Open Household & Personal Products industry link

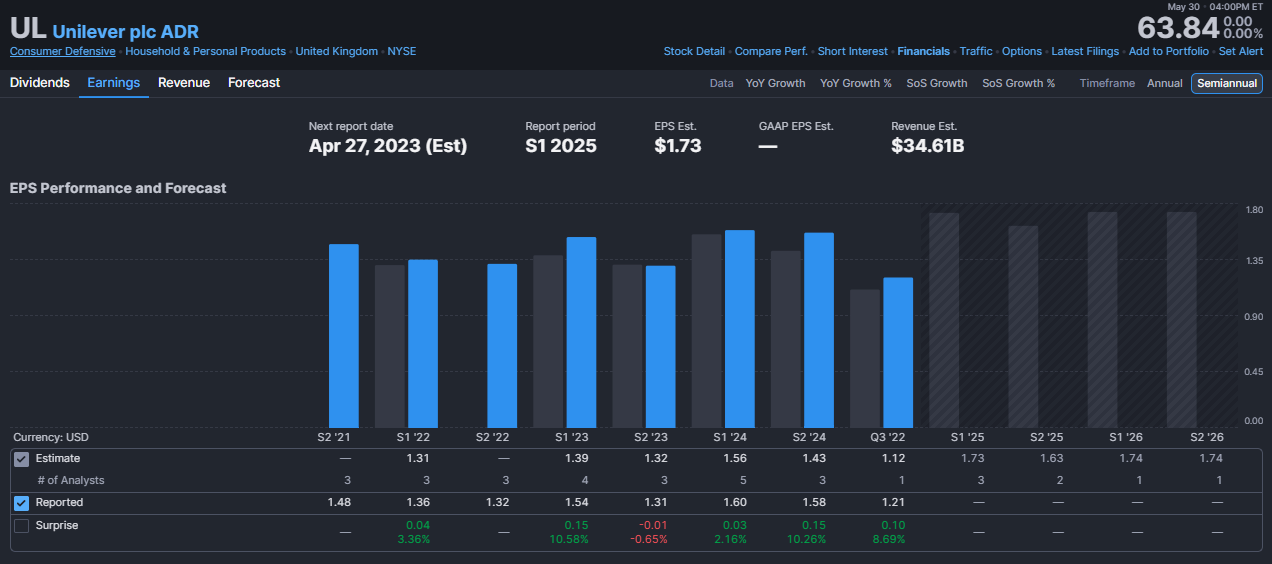(205, 51)
